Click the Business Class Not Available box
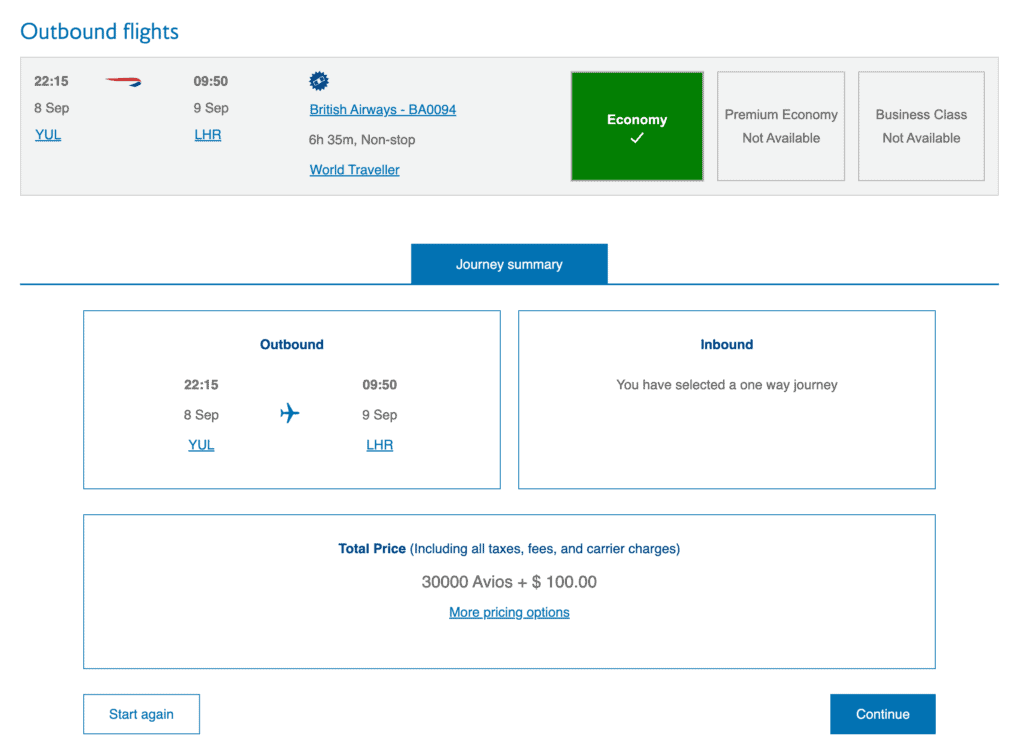Image resolution: width=1024 pixels, height=756 pixels. (920, 125)
